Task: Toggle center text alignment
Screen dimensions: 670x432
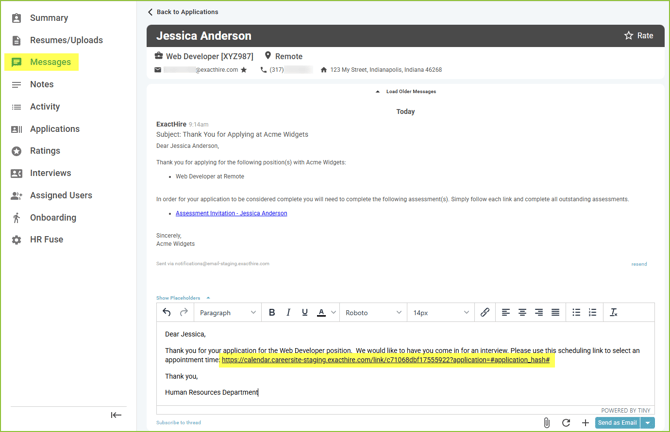Action: click(522, 313)
